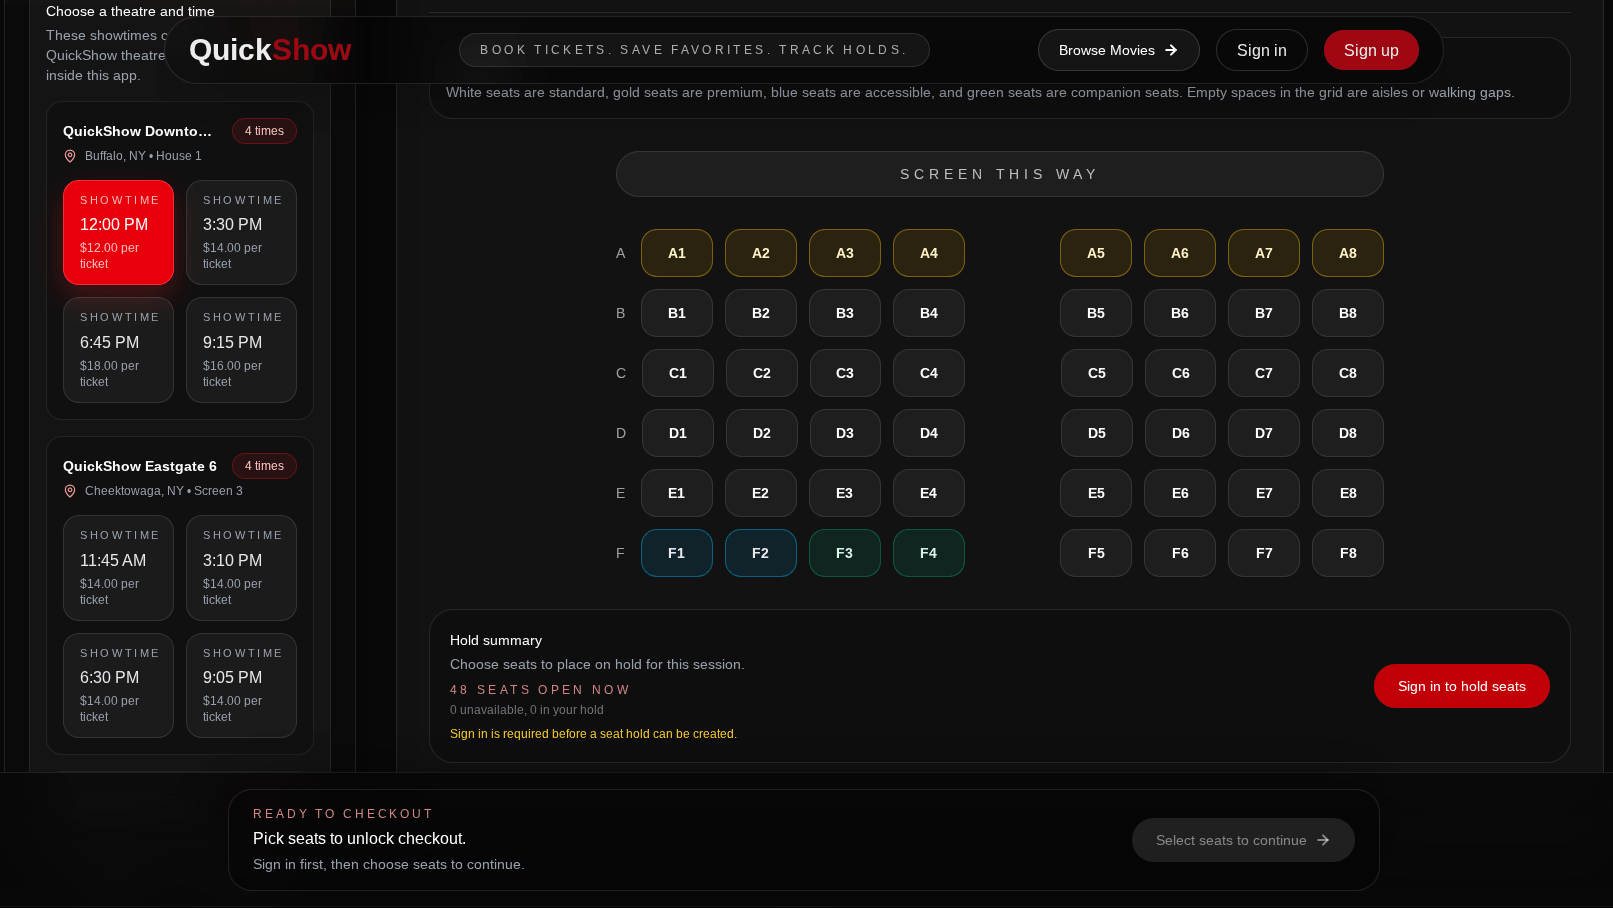Click the location pin icon for Buffalo, NY

coord(70,156)
